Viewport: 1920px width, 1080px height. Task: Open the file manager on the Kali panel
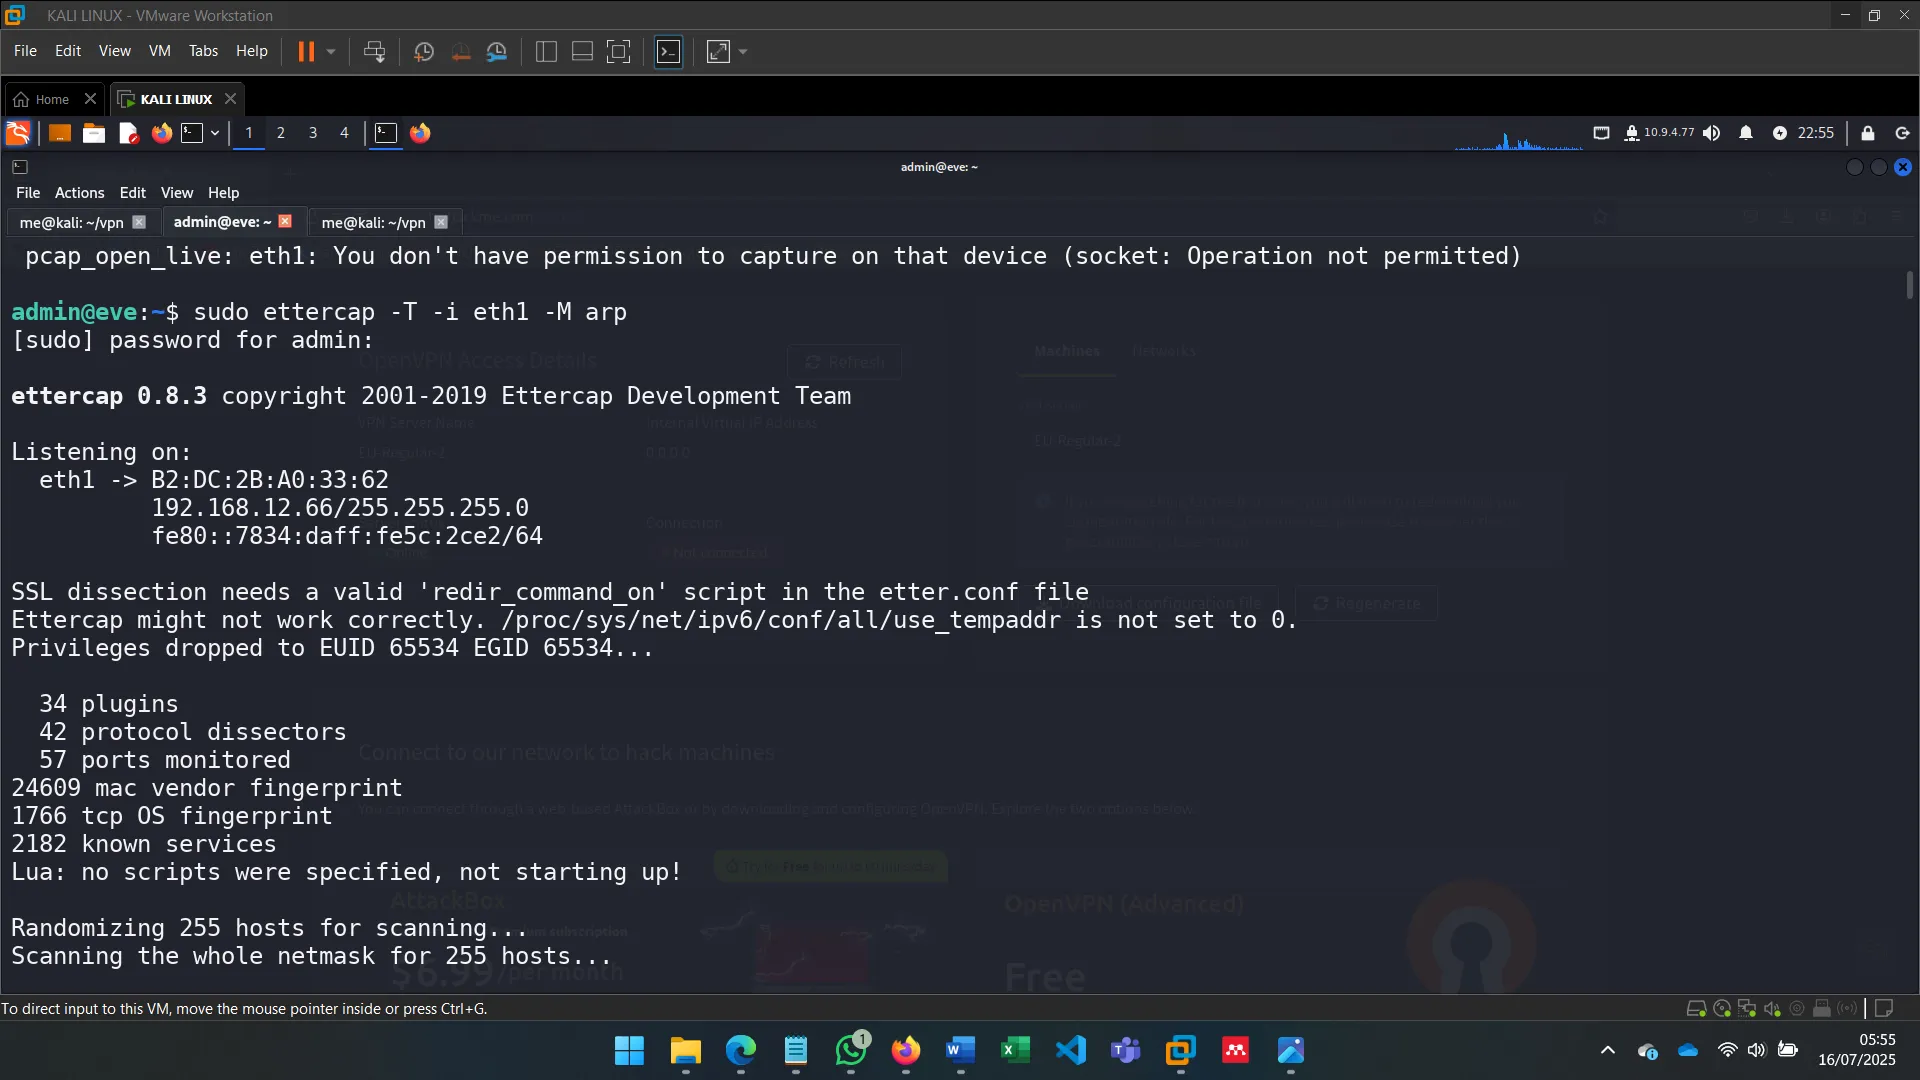(93, 133)
